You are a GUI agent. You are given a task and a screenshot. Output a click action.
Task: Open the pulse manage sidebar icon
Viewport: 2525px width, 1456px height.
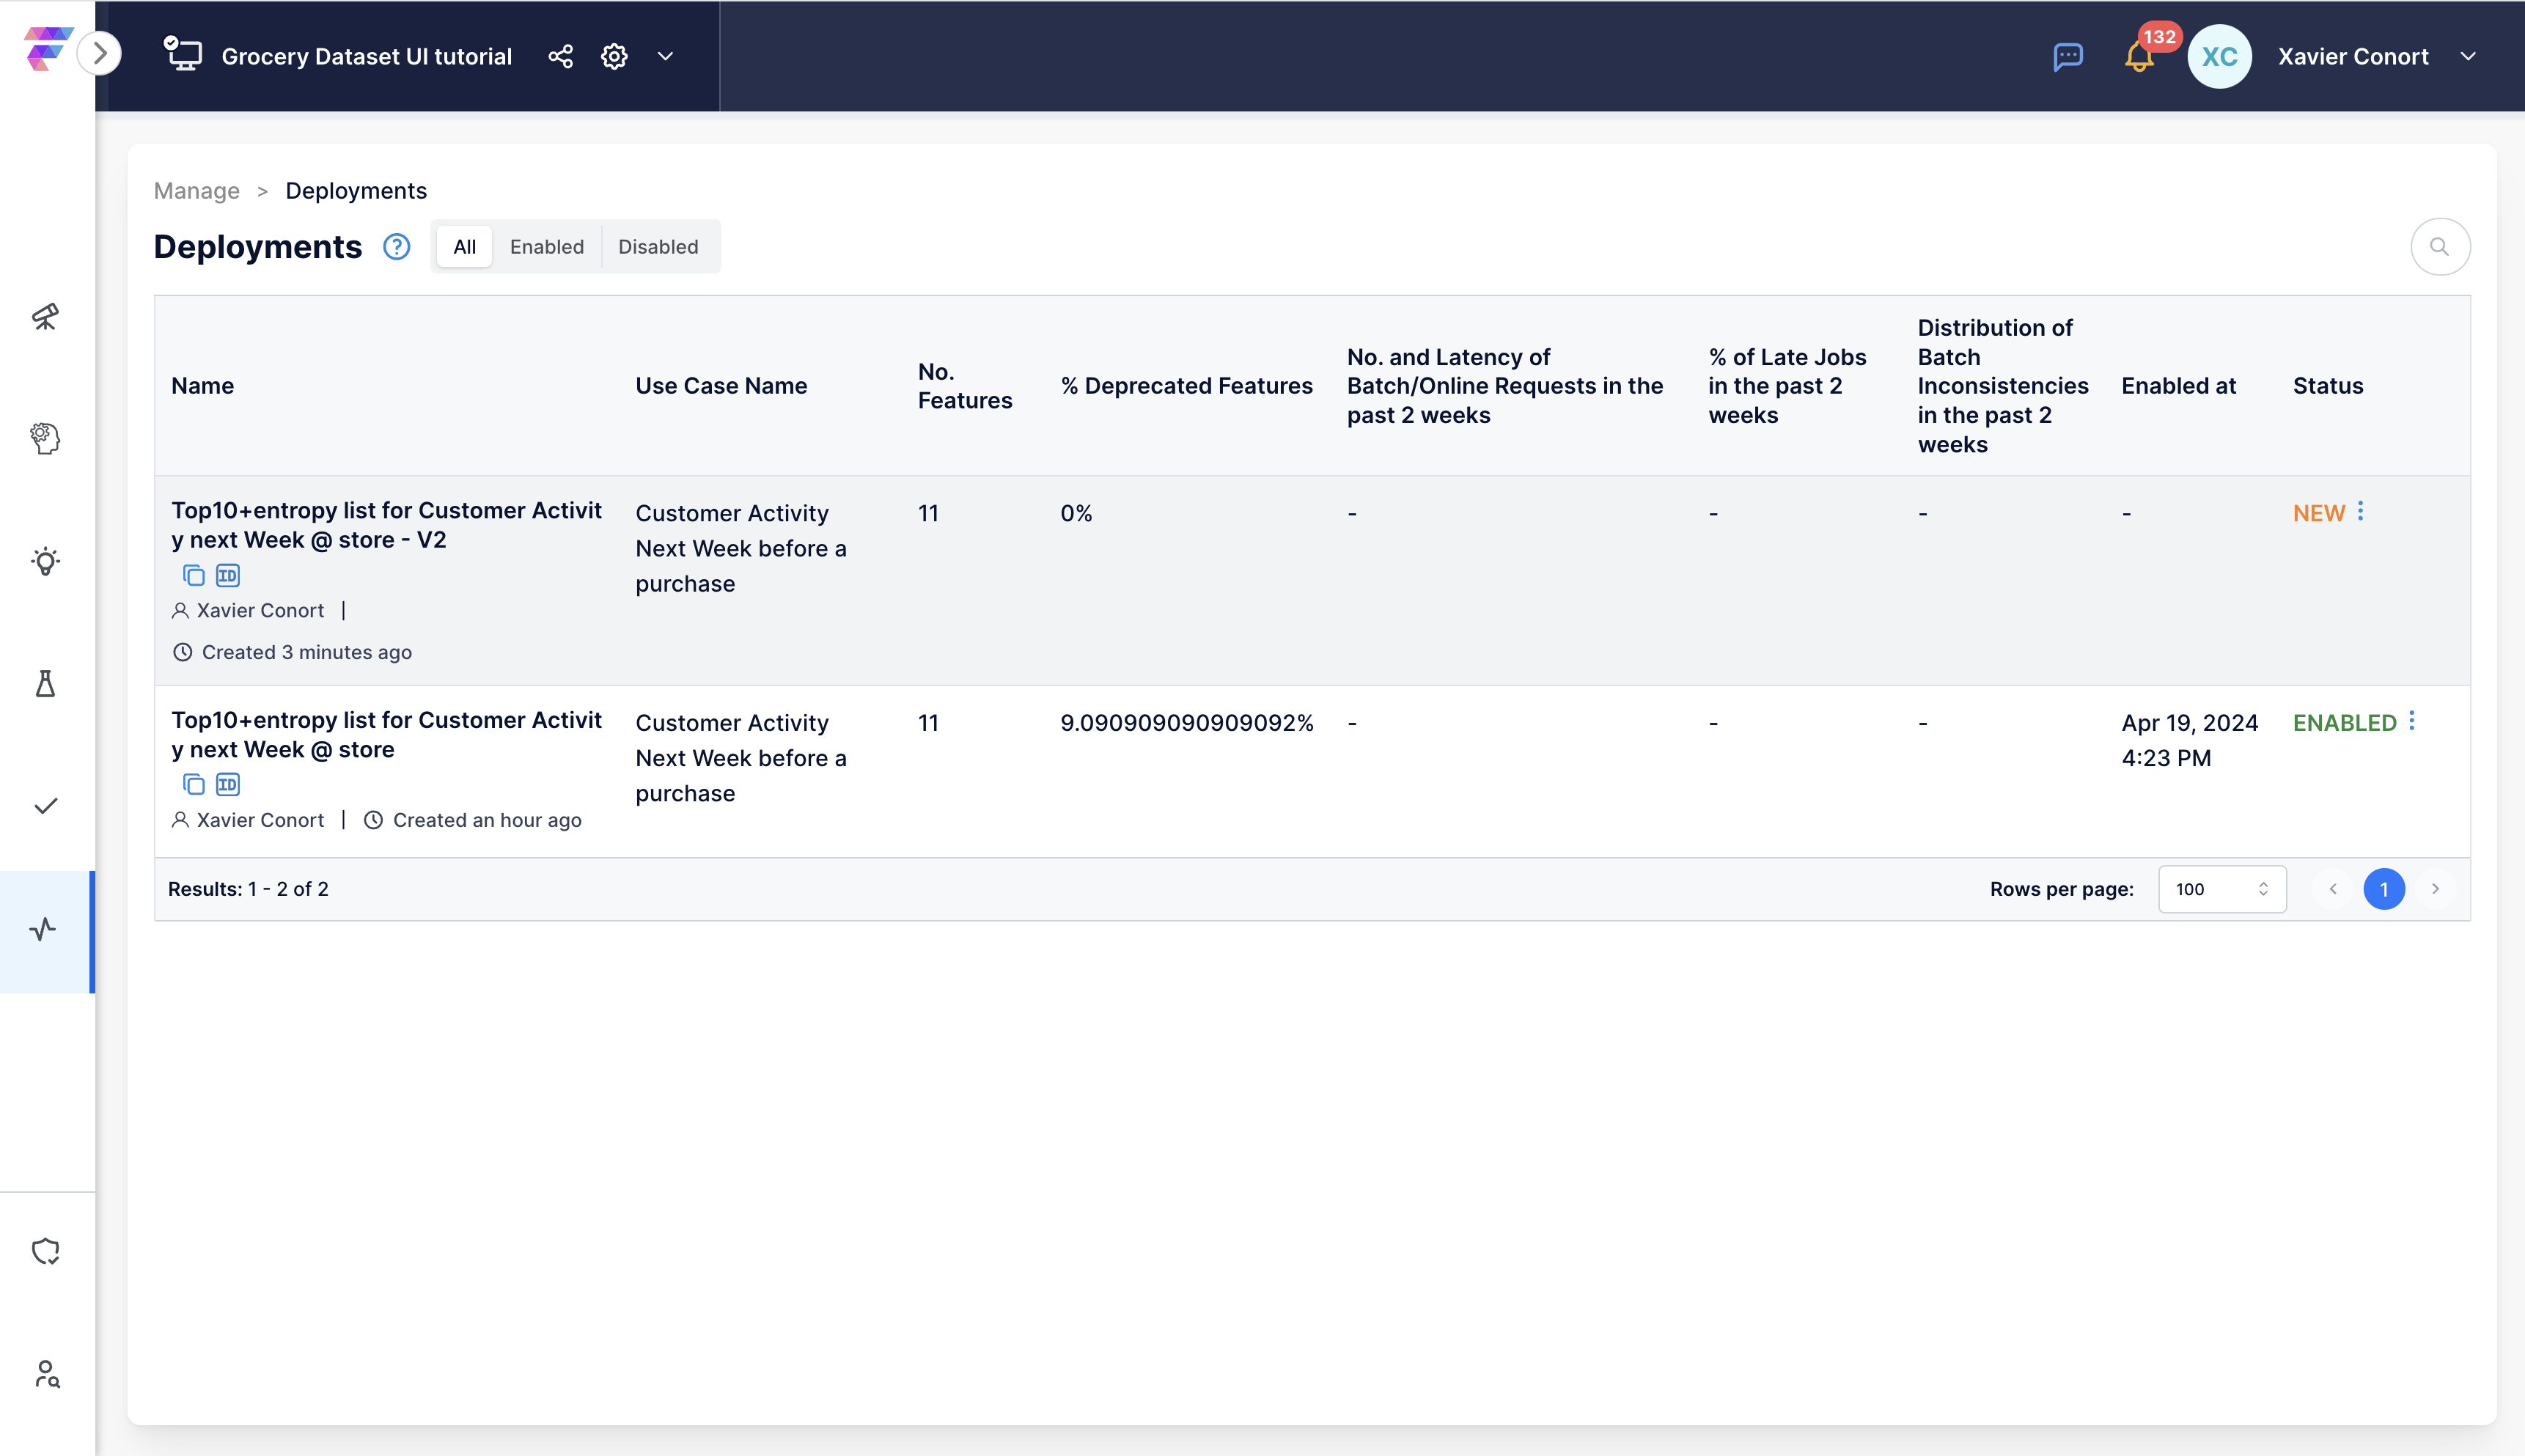click(x=43, y=930)
